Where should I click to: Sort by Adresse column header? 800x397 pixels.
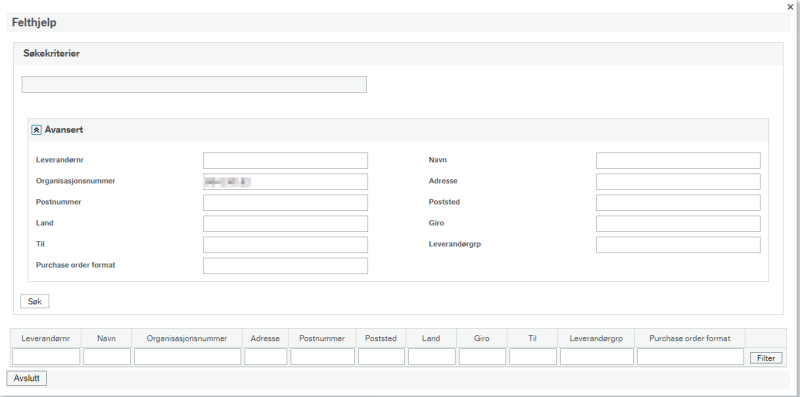pos(265,338)
